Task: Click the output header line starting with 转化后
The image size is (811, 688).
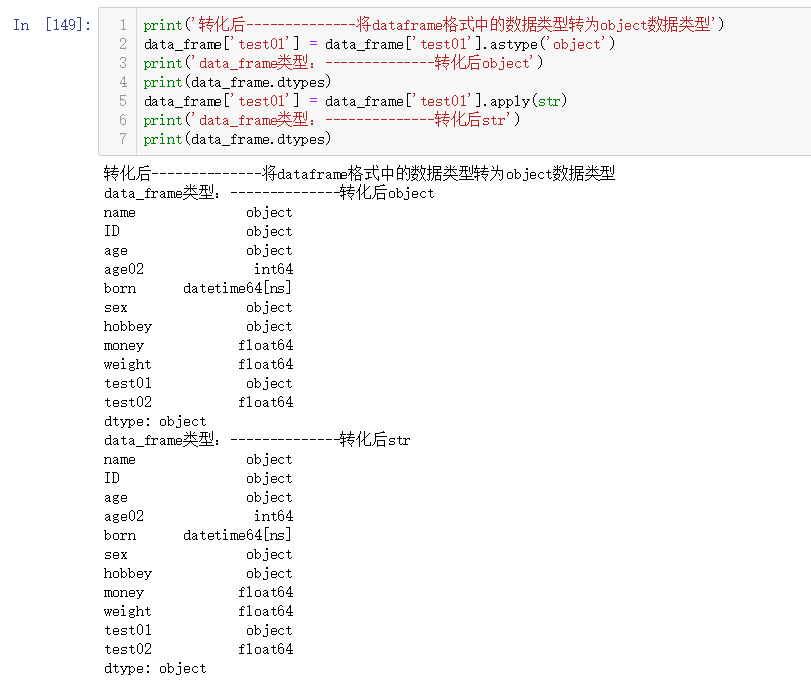Action: 300,173
